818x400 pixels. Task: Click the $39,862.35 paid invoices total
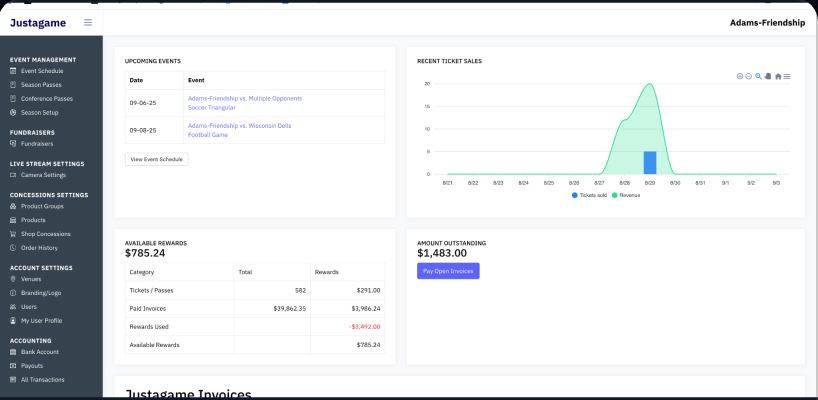point(290,309)
